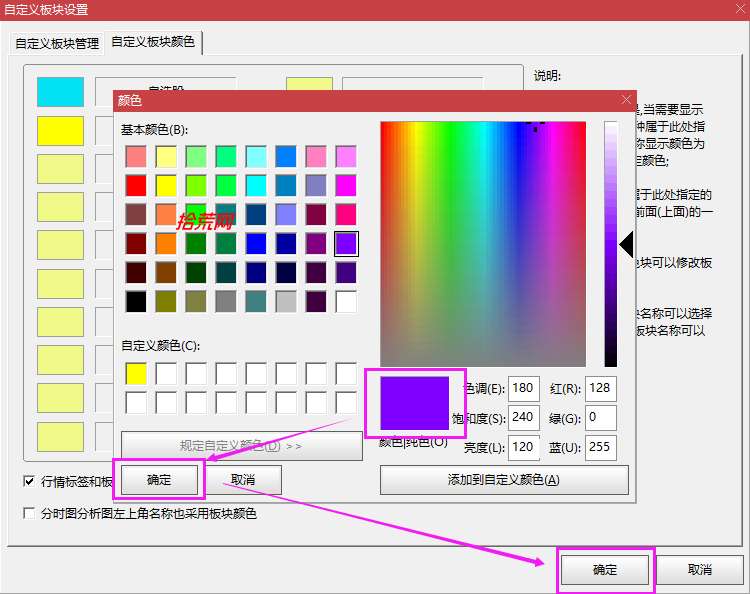Image resolution: width=750 pixels, height=594 pixels.
Task: Pick teal swatch in bottom basic row
Action: pyautogui.click(x=256, y=302)
